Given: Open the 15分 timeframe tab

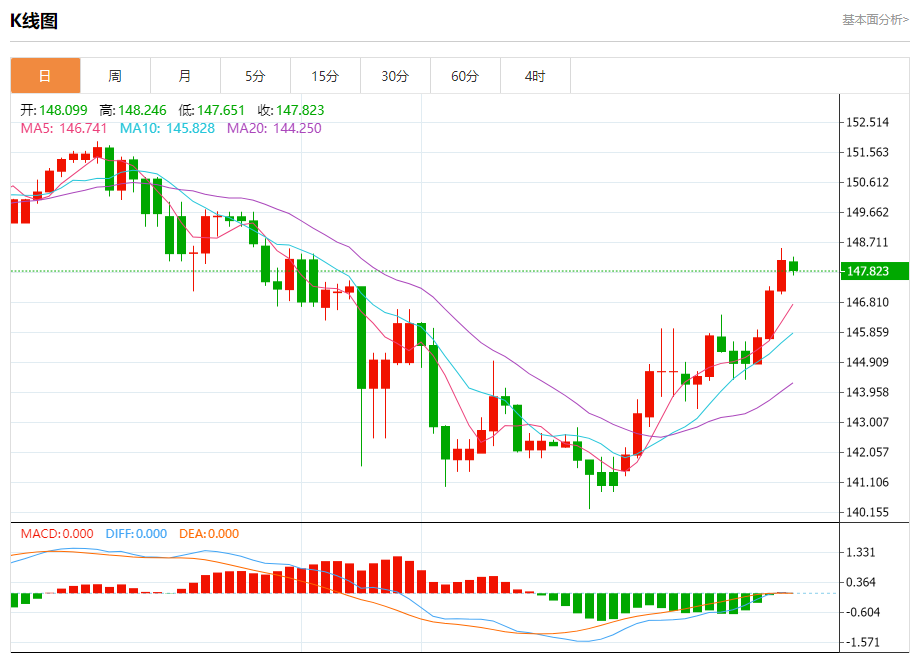Looking at the screenshot, I should [326, 75].
